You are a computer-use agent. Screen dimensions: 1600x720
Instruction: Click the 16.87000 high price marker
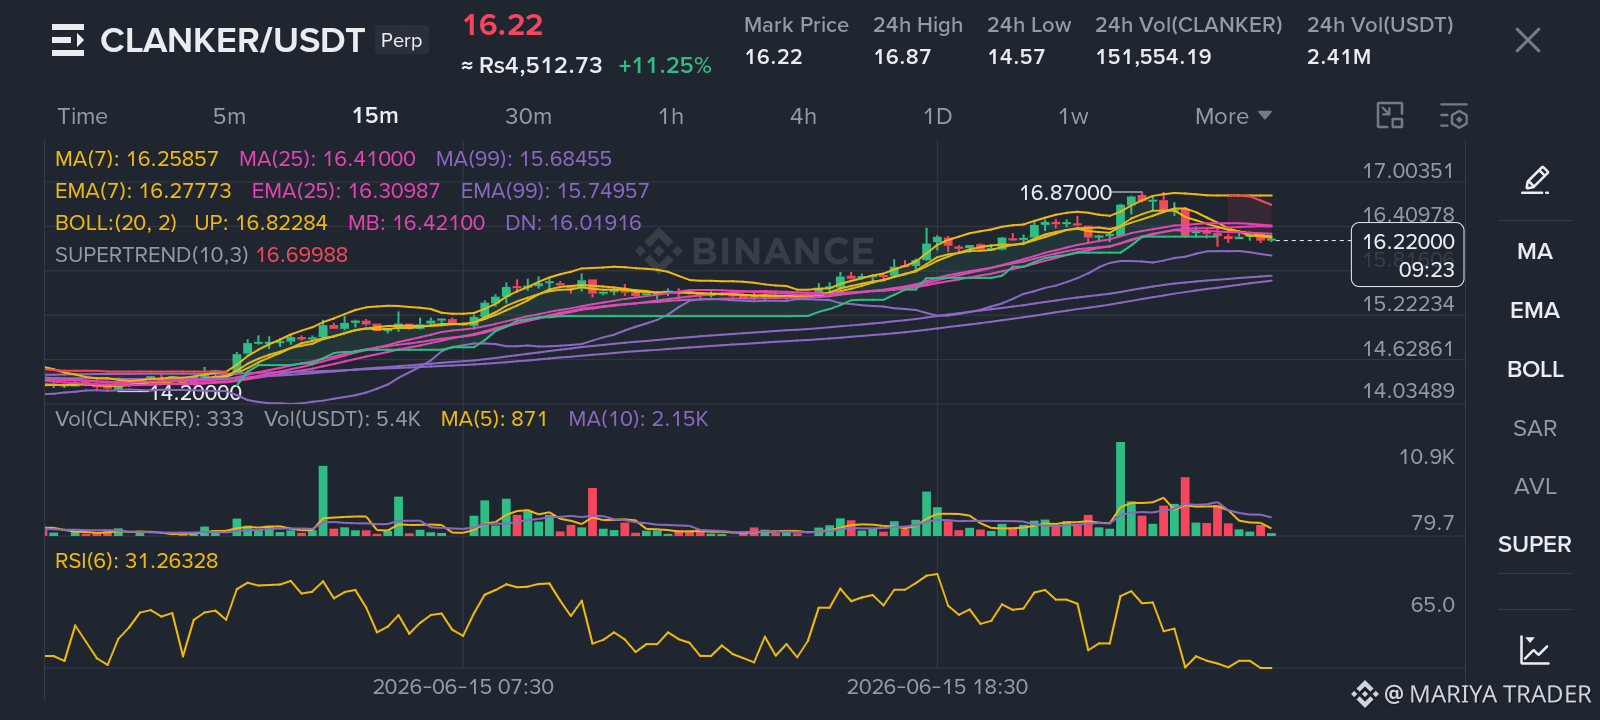click(1065, 193)
